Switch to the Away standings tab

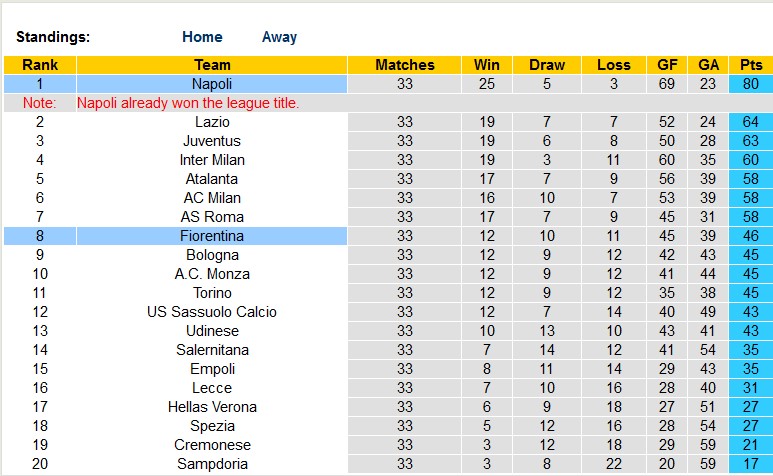pyautogui.click(x=279, y=37)
